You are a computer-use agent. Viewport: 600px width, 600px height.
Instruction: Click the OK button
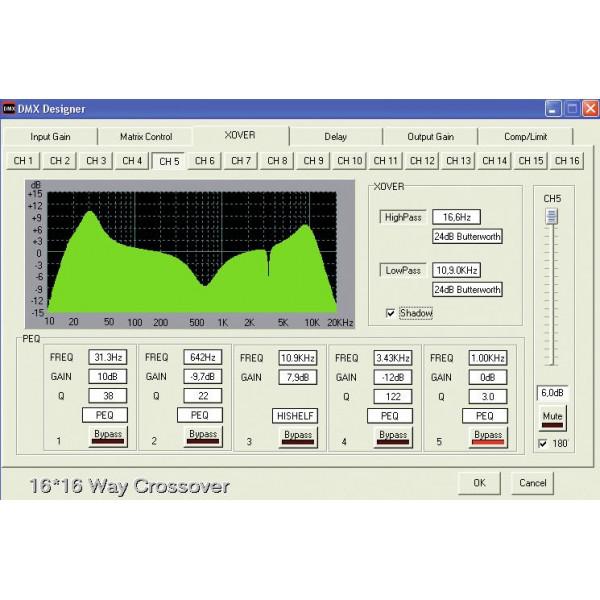pyautogui.click(x=479, y=483)
